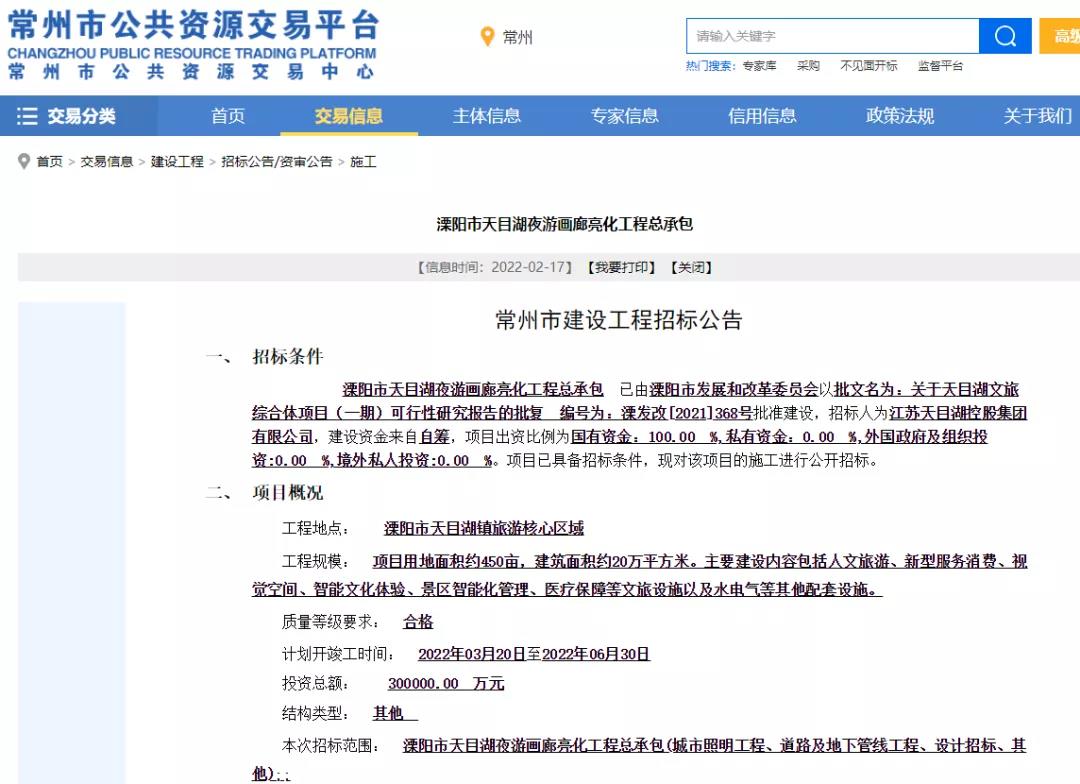1080x784 pixels.
Task: Click the grey breadcrumb location pin icon
Action: [x=23, y=161]
